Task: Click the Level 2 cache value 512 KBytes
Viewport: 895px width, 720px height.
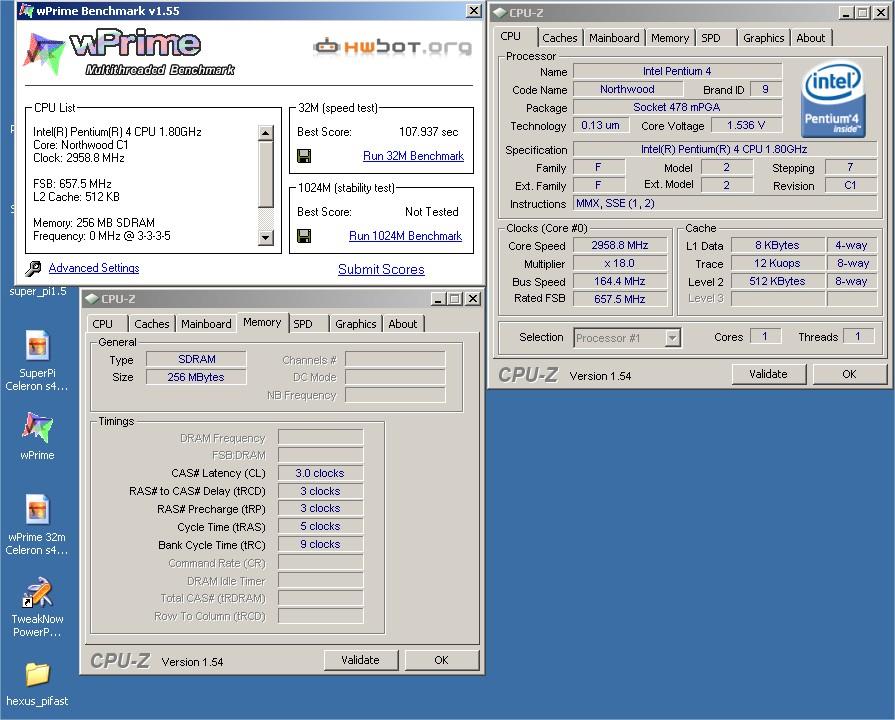Action: pos(777,281)
